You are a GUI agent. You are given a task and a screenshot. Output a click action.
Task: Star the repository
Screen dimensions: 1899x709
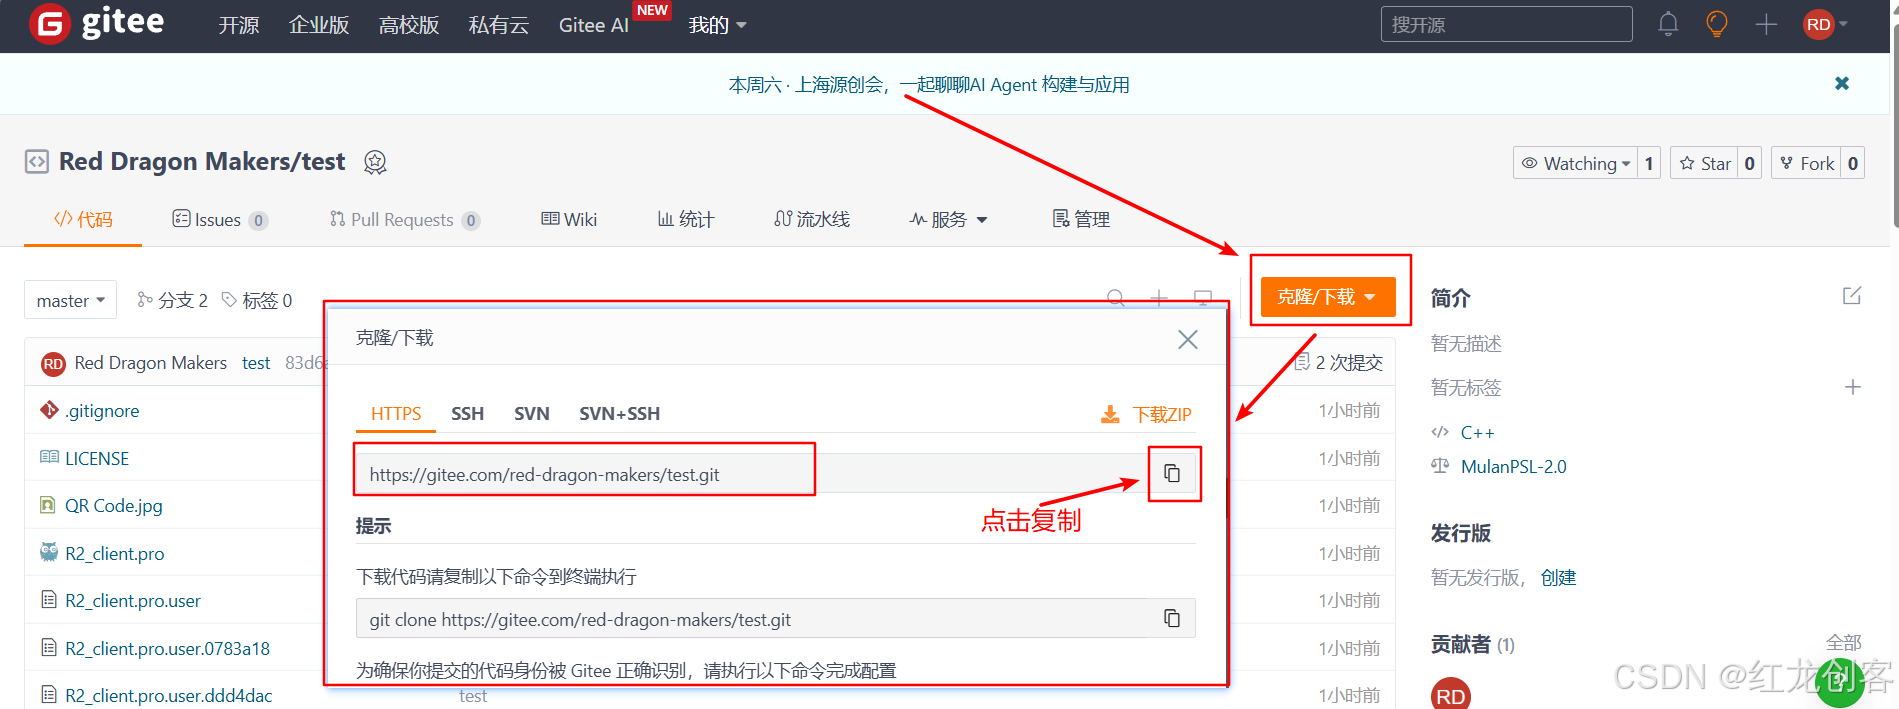coord(1705,163)
